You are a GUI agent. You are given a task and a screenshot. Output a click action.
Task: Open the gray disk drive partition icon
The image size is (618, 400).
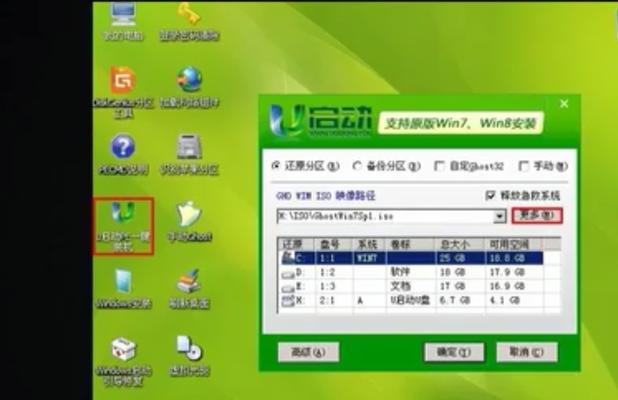pyautogui.click(x=189, y=154)
